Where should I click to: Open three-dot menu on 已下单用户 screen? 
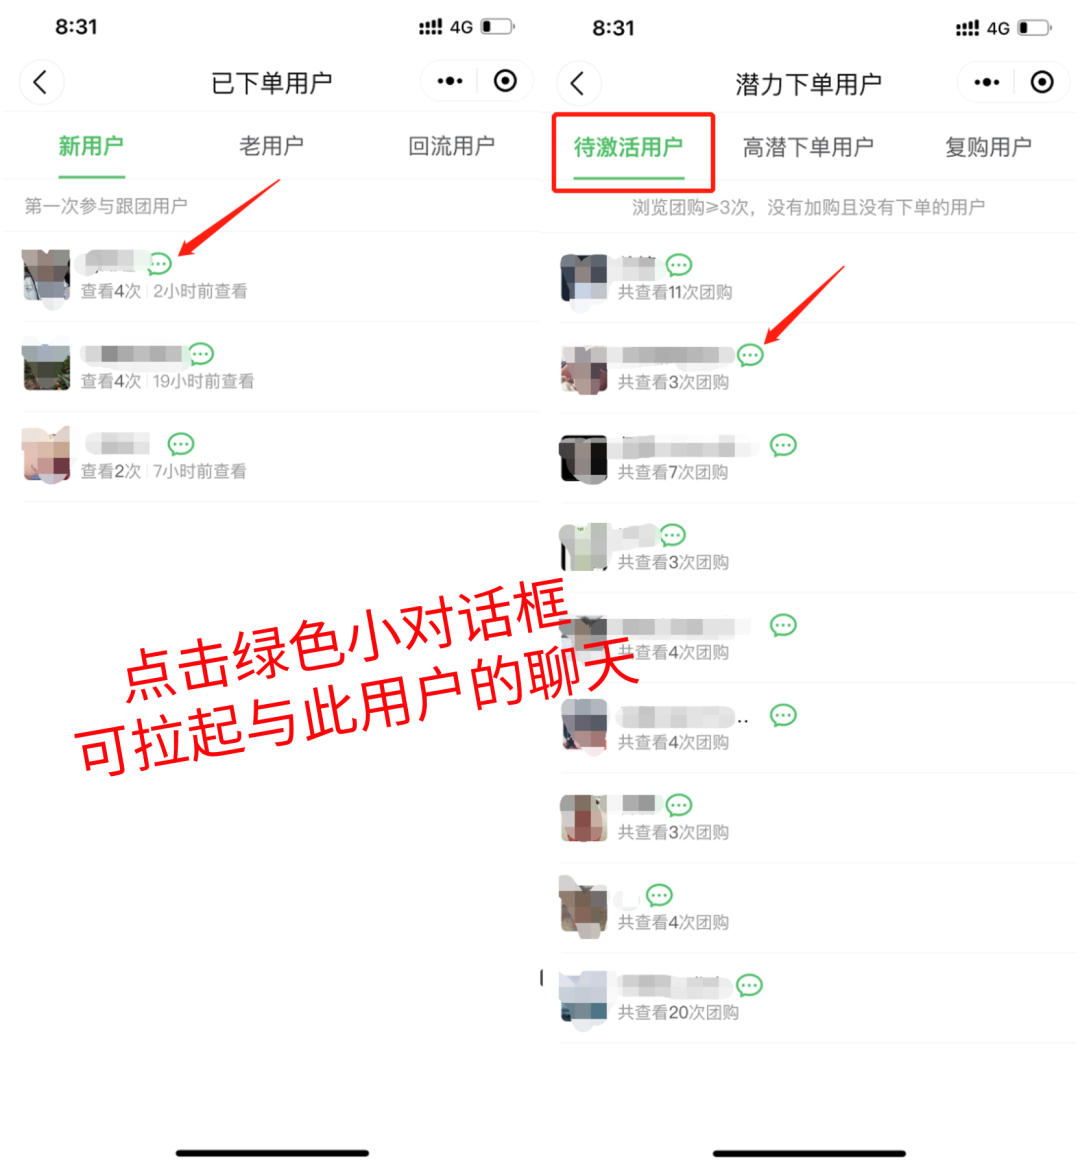pyautogui.click(x=450, y=81)
